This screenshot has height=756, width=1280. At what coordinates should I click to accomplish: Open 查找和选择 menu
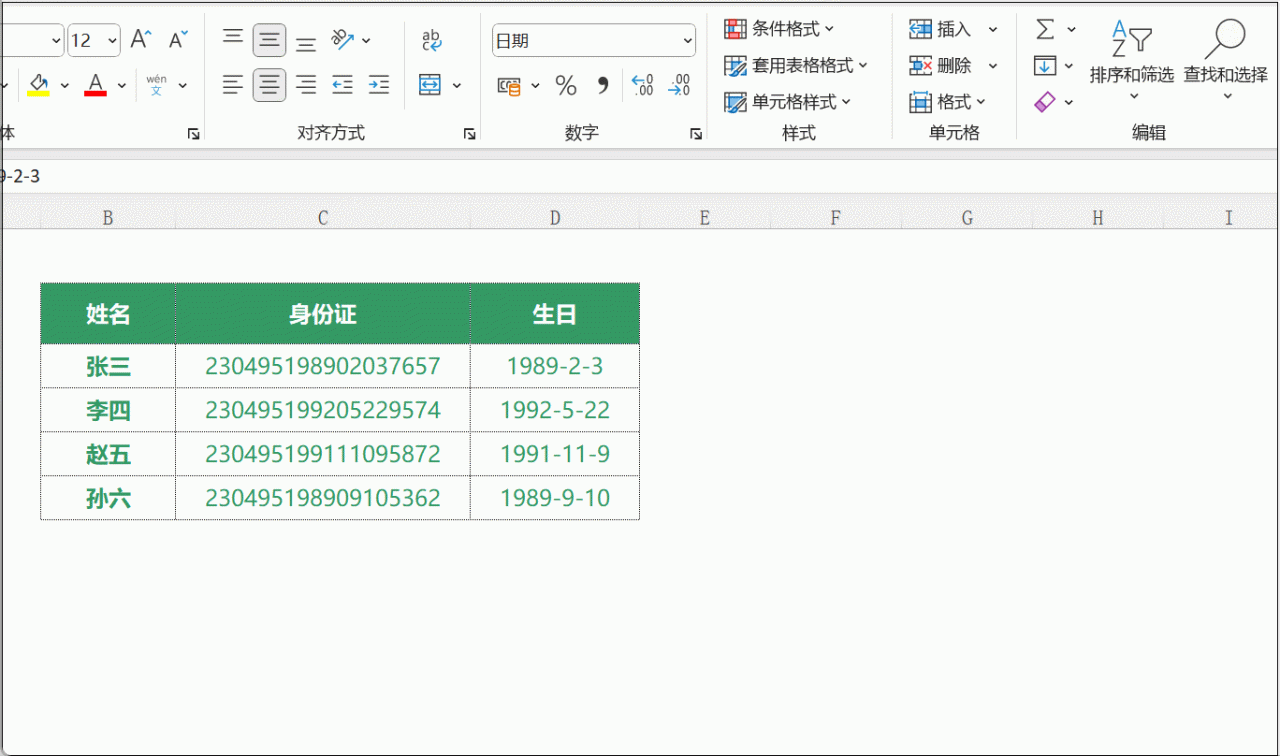[1226, 58]
